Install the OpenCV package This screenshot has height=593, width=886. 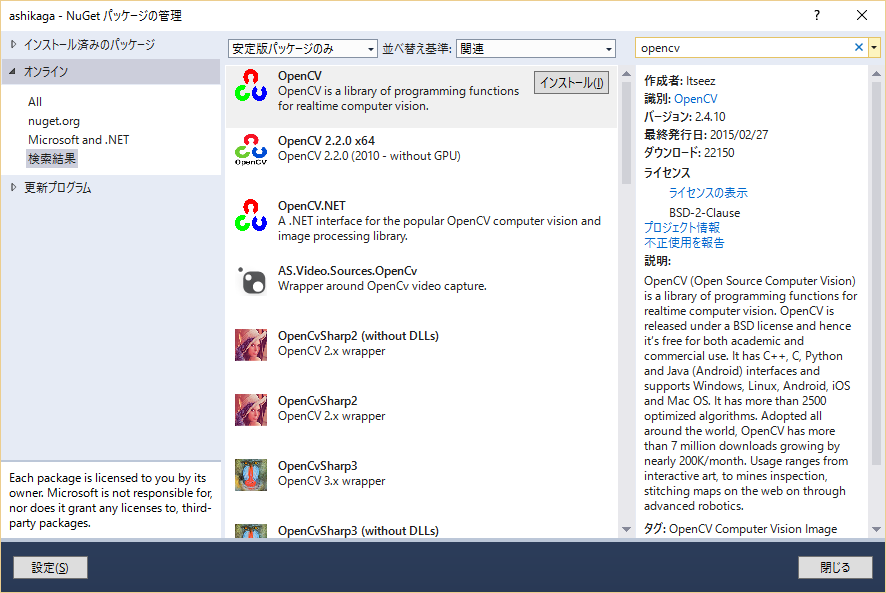tap(571, 83)
